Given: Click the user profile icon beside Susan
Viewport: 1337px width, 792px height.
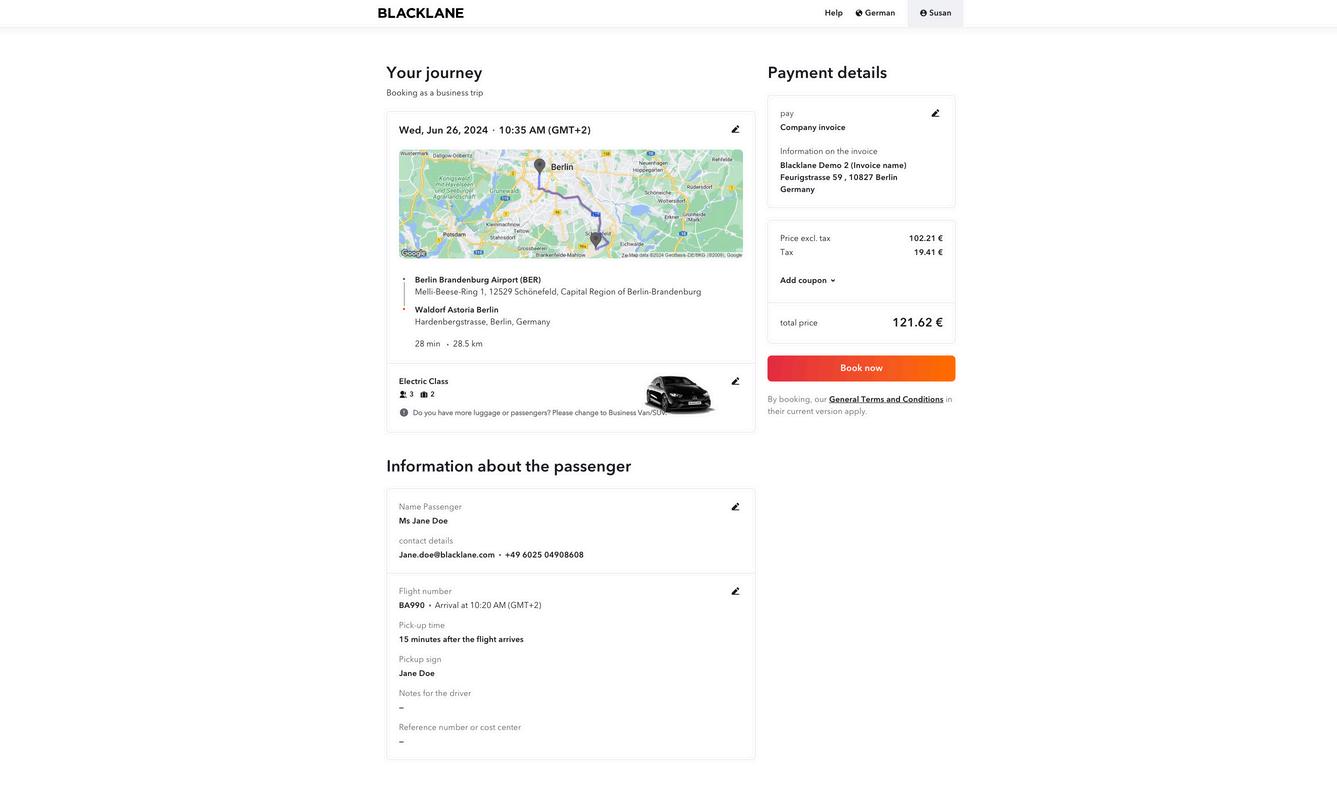Looking at the screenshot, I should point(923,13).
